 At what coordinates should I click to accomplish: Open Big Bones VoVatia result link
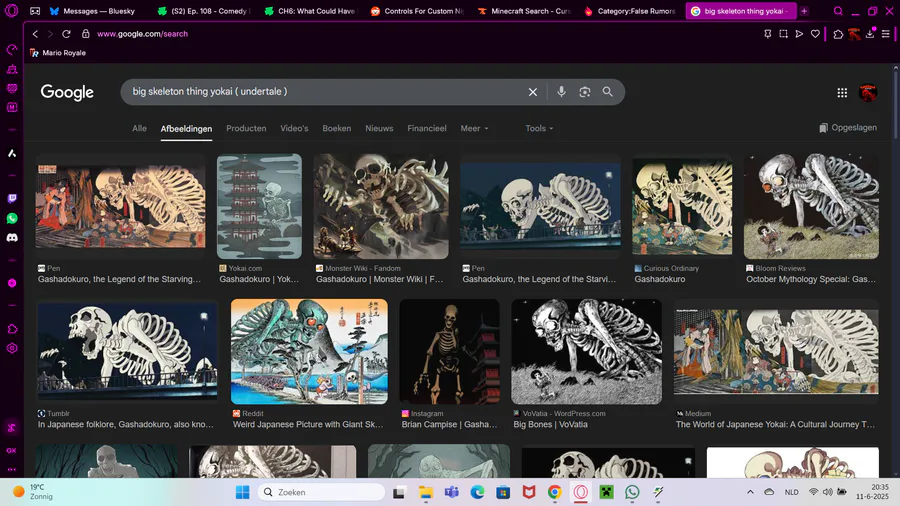(x=550, y=425)
